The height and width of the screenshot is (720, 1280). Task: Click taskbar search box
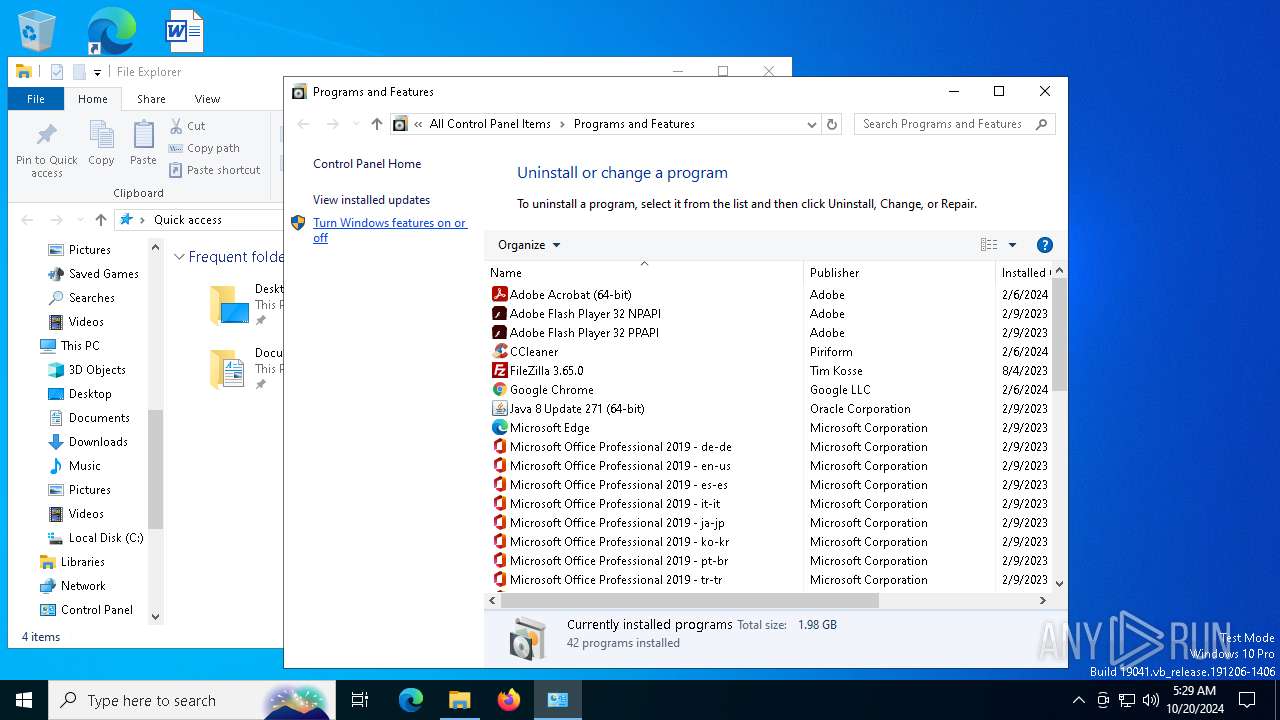pos(191,700)
